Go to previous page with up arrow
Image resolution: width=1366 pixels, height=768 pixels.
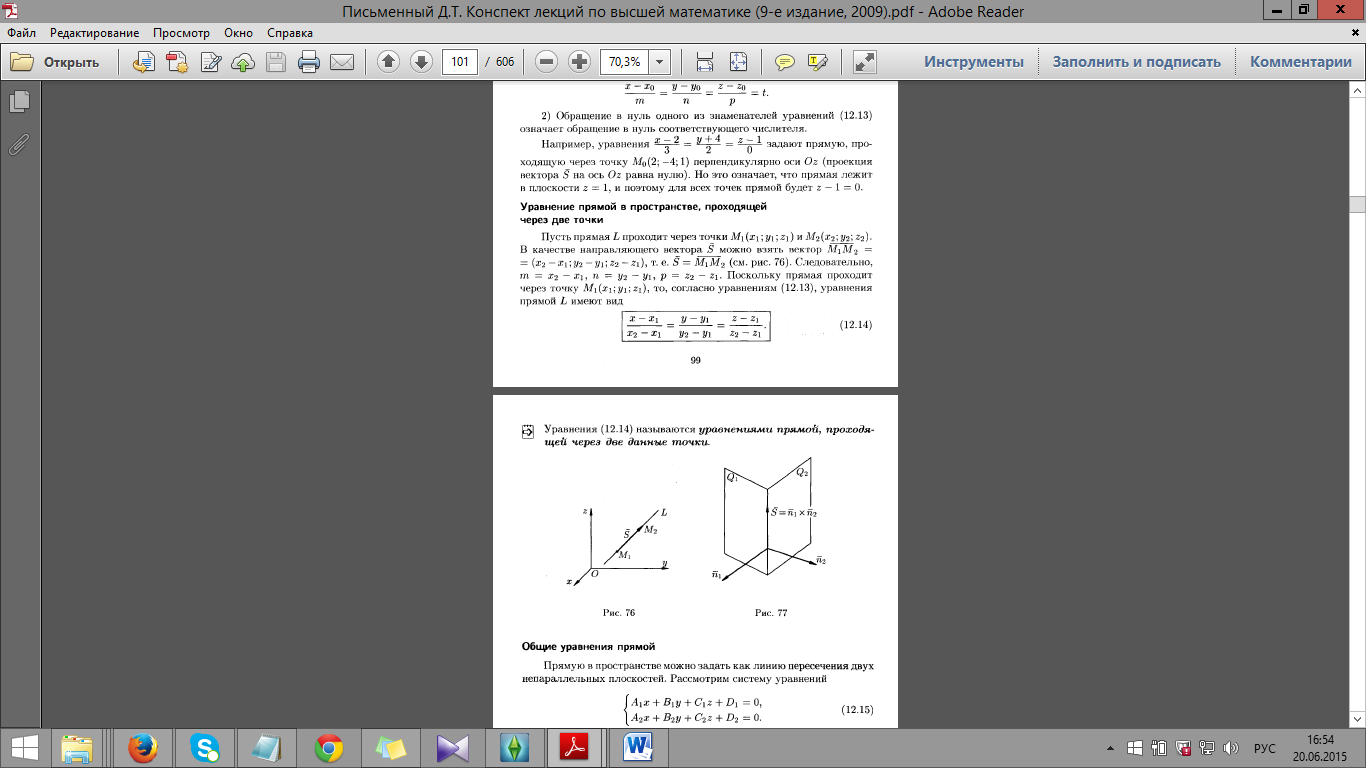389,62
